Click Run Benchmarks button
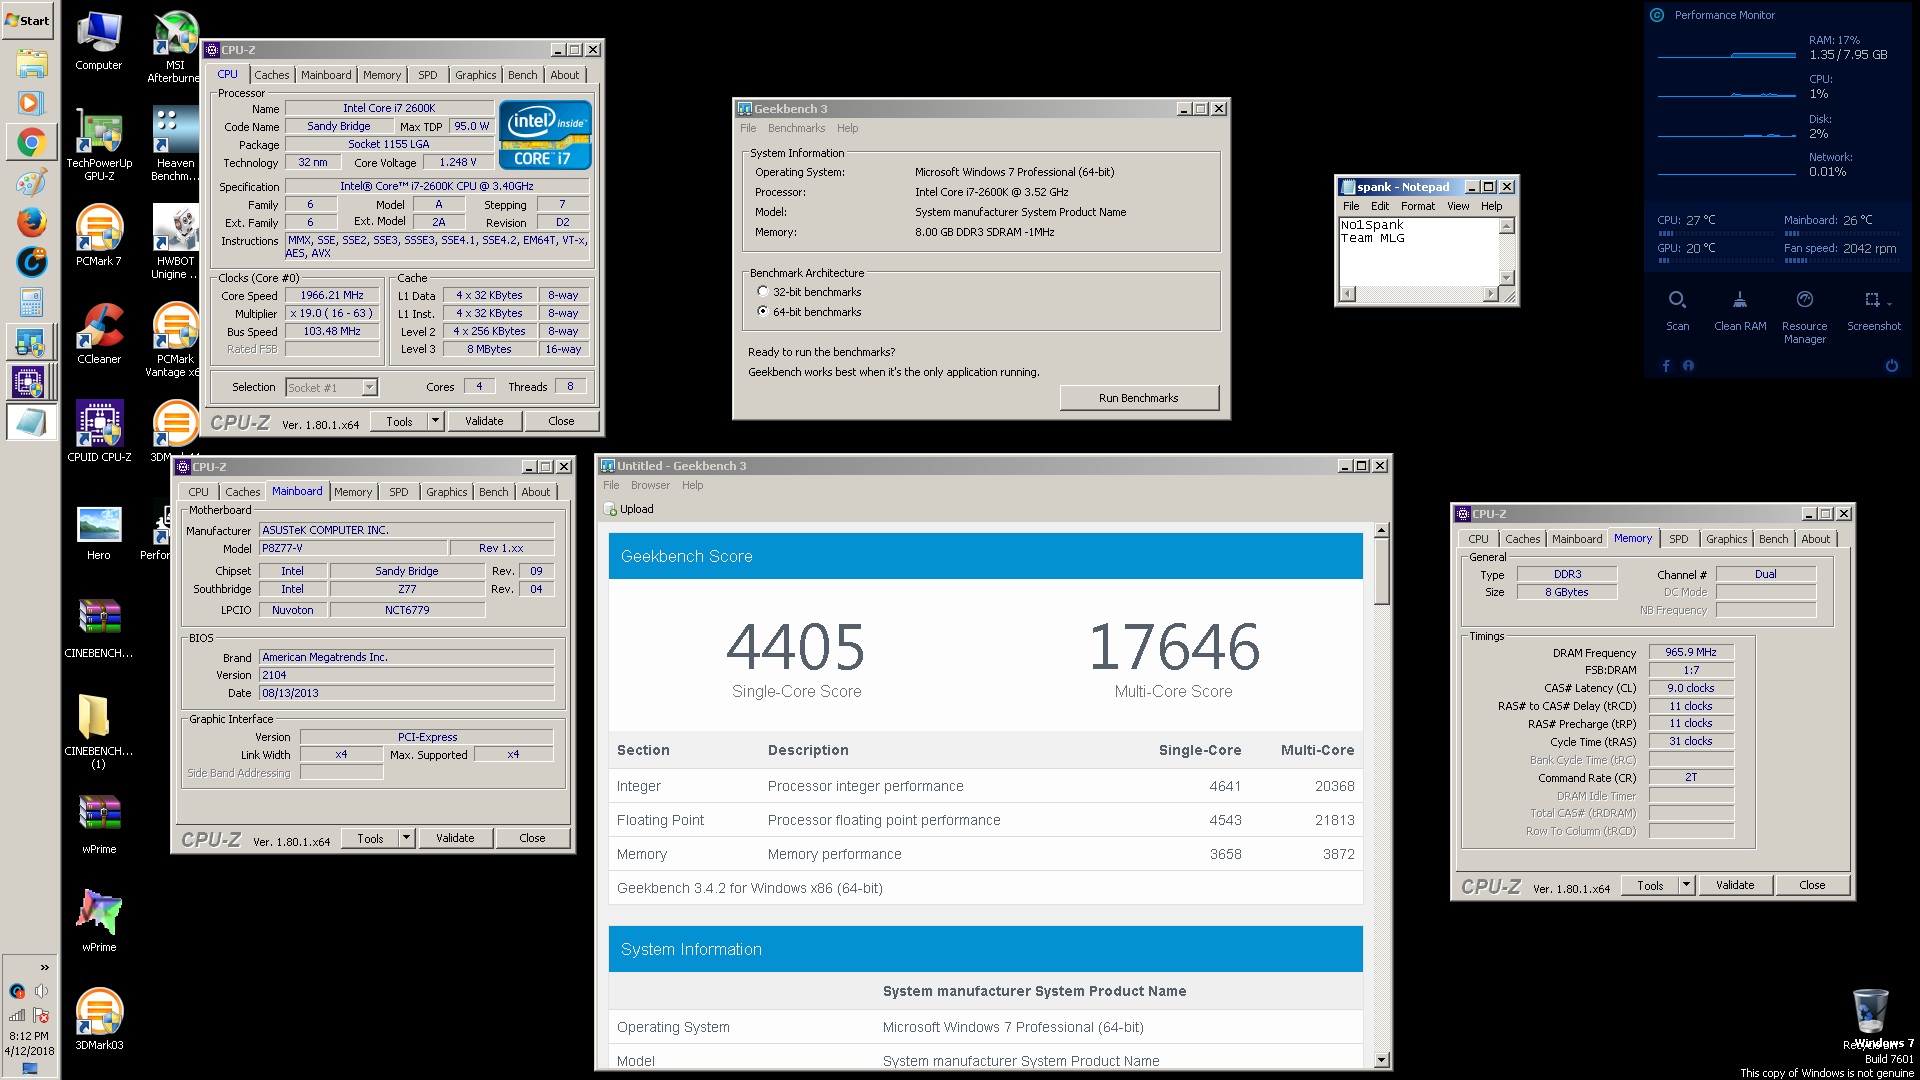1920x1080 pixels. (x=1139, y=398)
